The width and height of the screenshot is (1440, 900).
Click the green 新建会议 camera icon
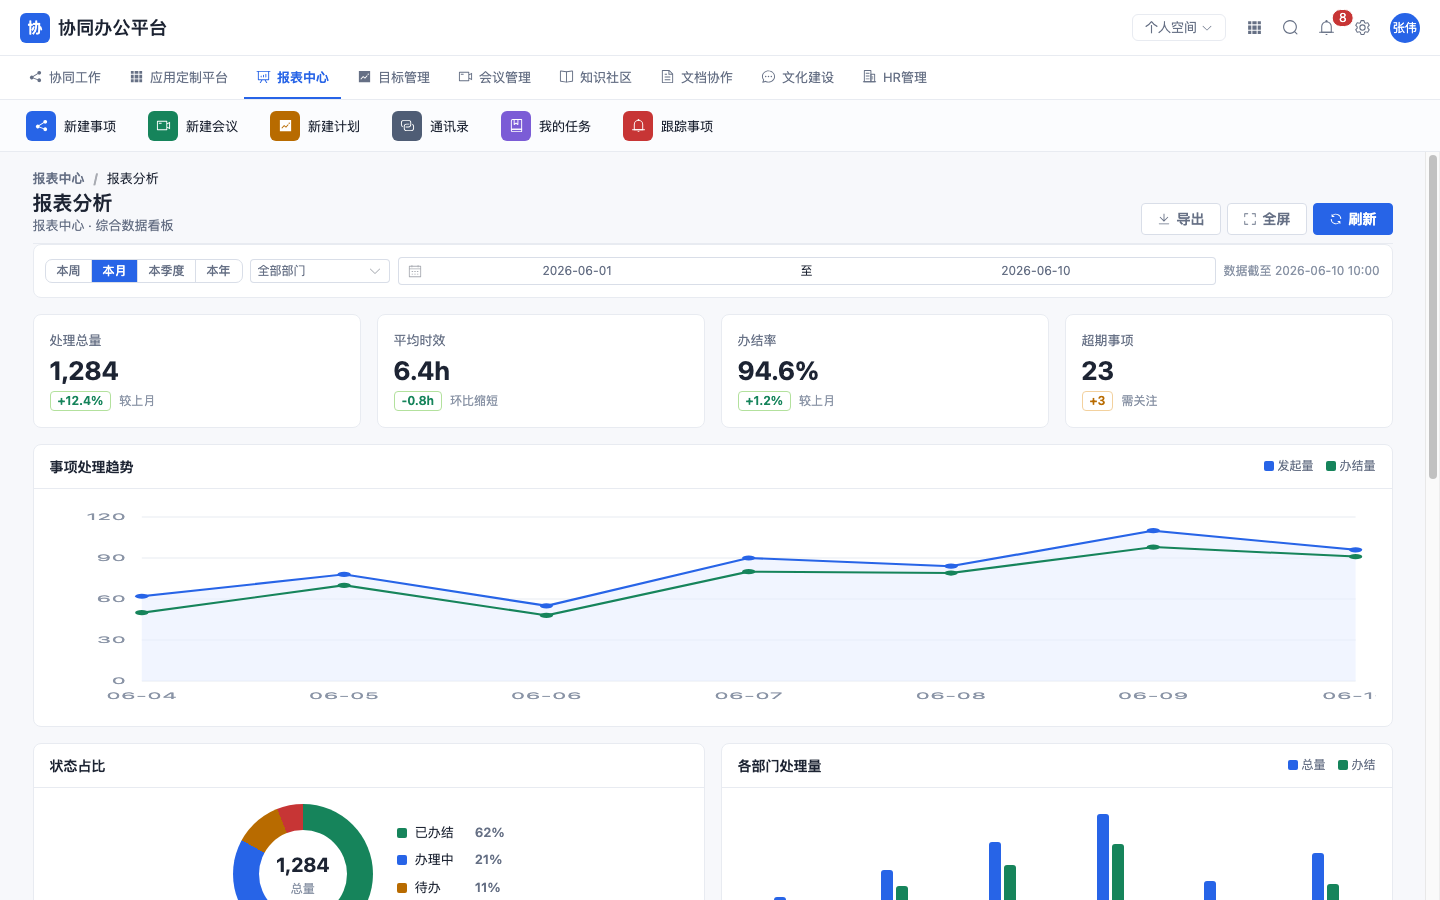pos(163,126)
